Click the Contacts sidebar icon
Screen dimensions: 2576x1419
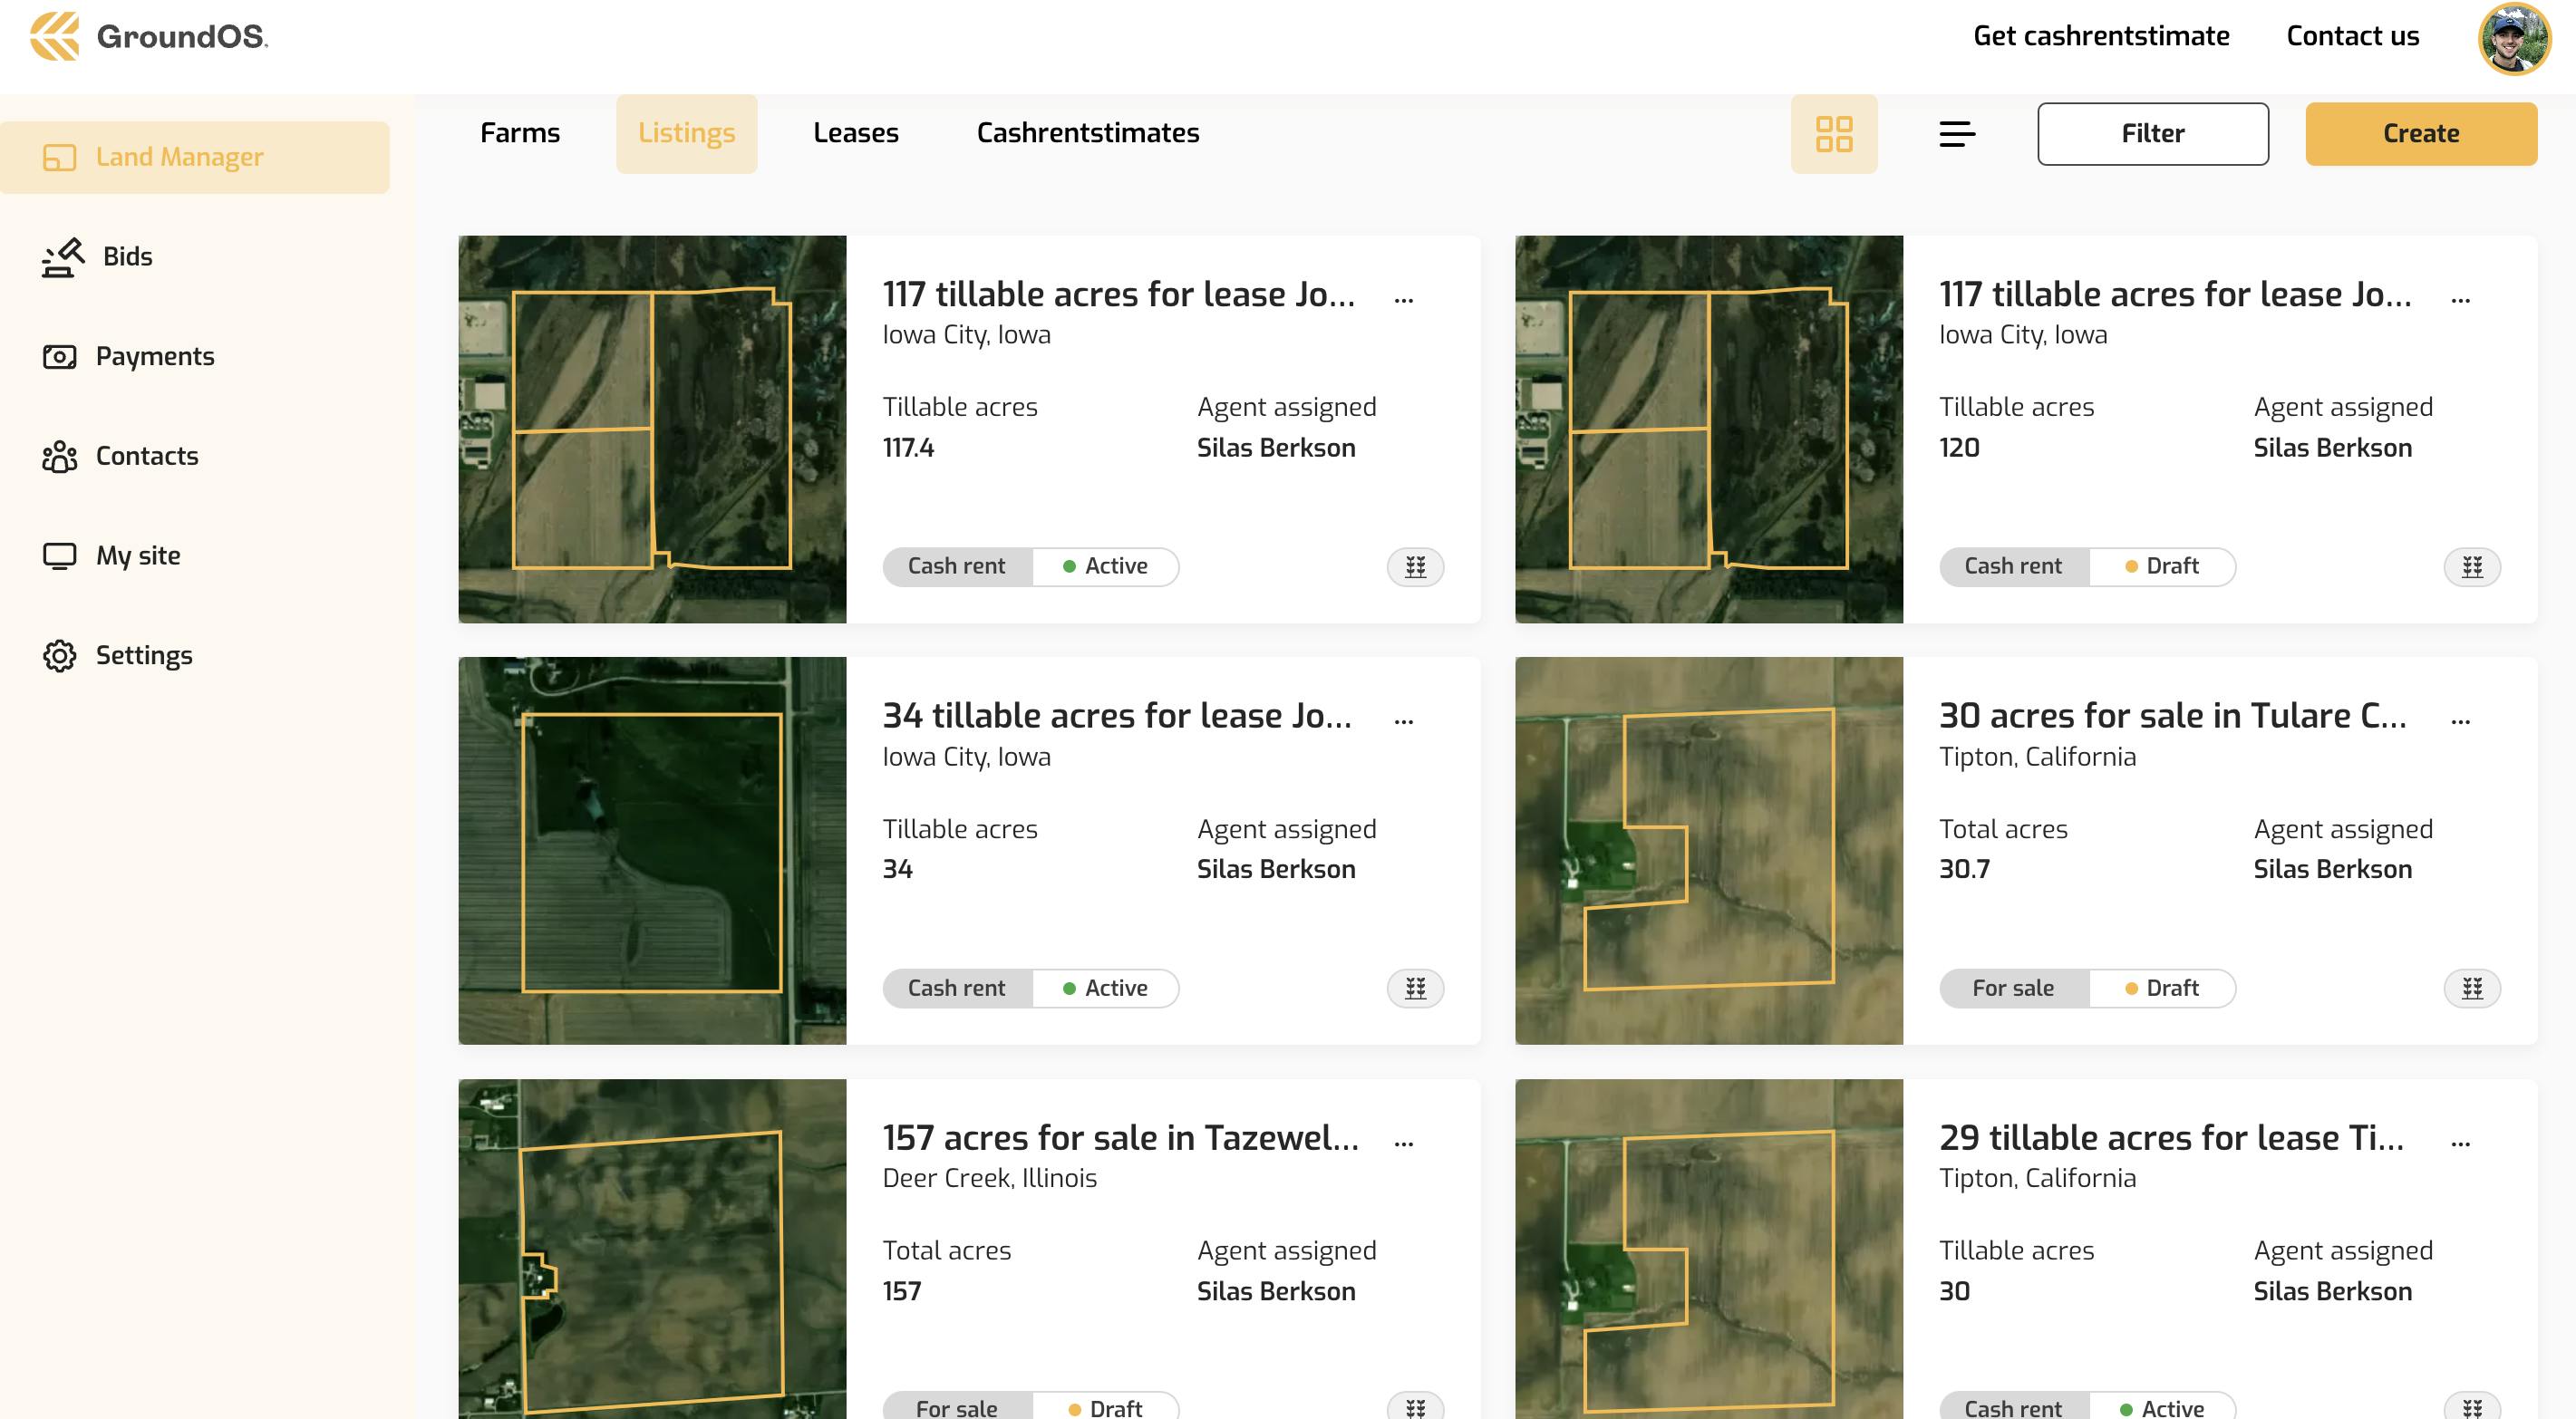[60, 456]
